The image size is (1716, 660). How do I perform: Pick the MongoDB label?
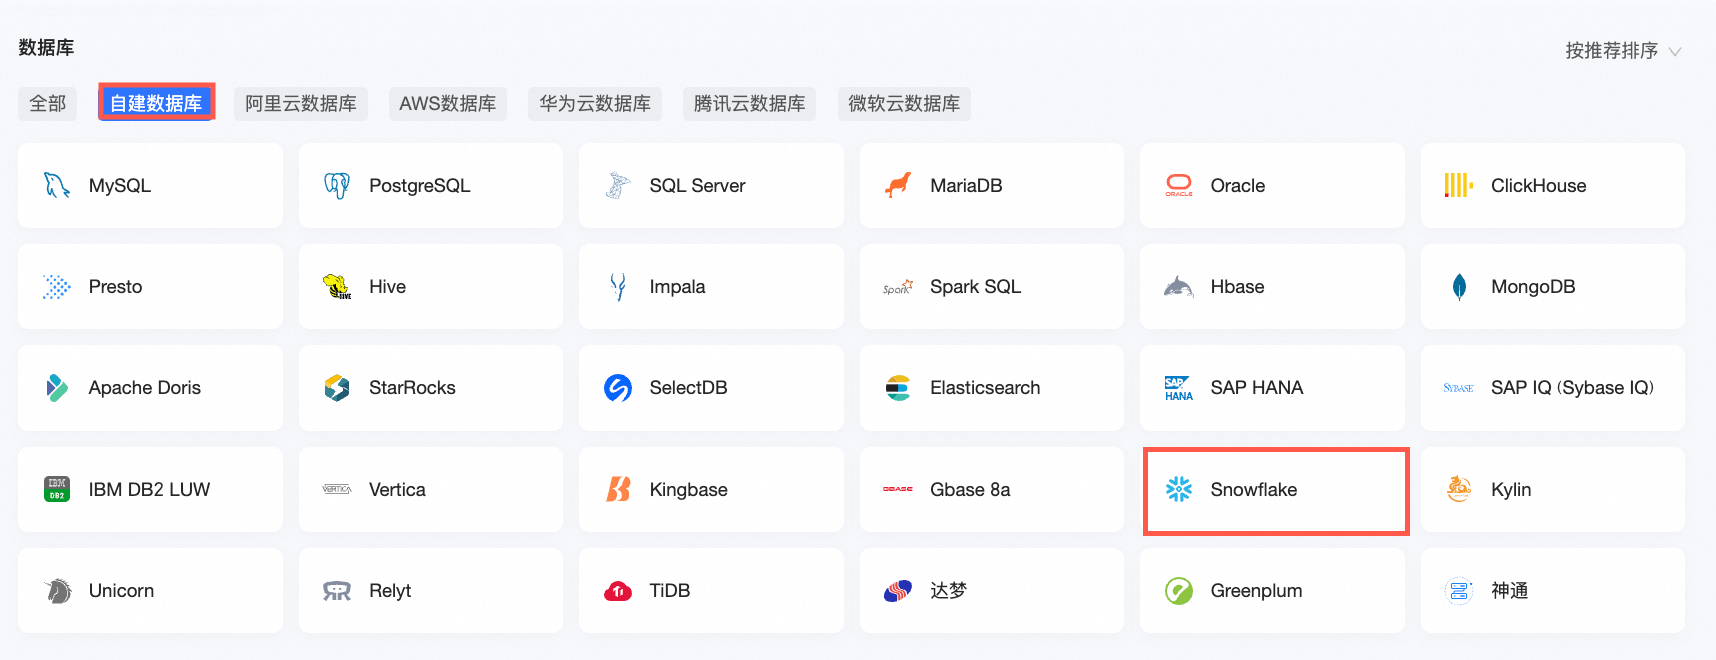point(1534,287)
